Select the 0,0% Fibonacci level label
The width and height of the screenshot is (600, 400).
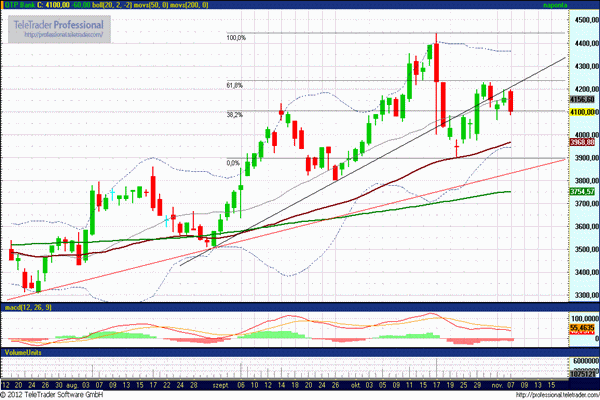pyautogui.click(x=233, y=162)
